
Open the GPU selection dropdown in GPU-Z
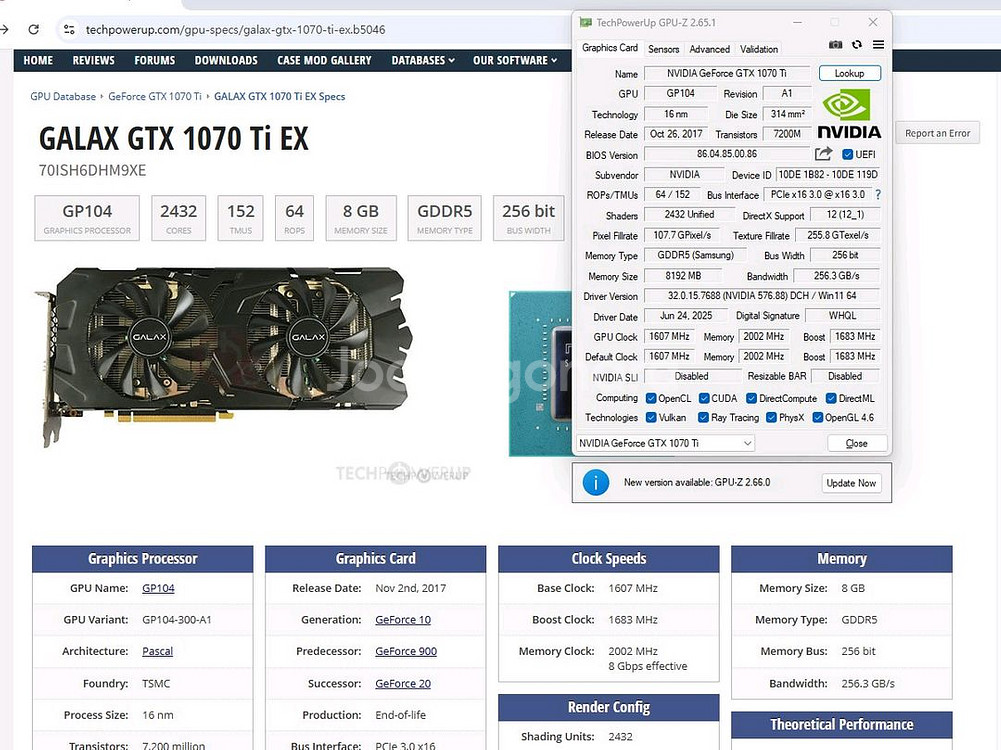pos(665,443)
